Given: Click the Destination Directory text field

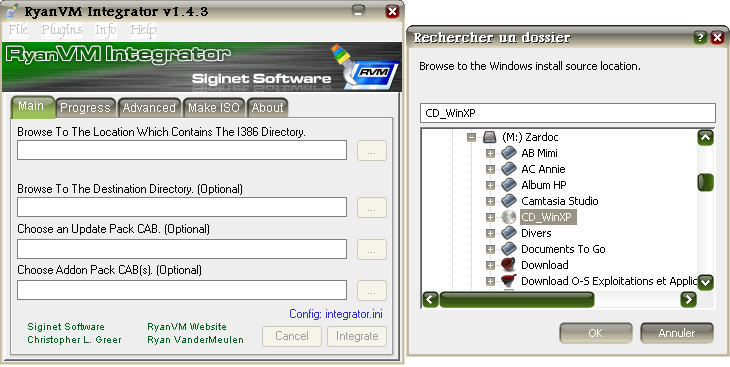Looking at the screenshot, I should 182,207.
